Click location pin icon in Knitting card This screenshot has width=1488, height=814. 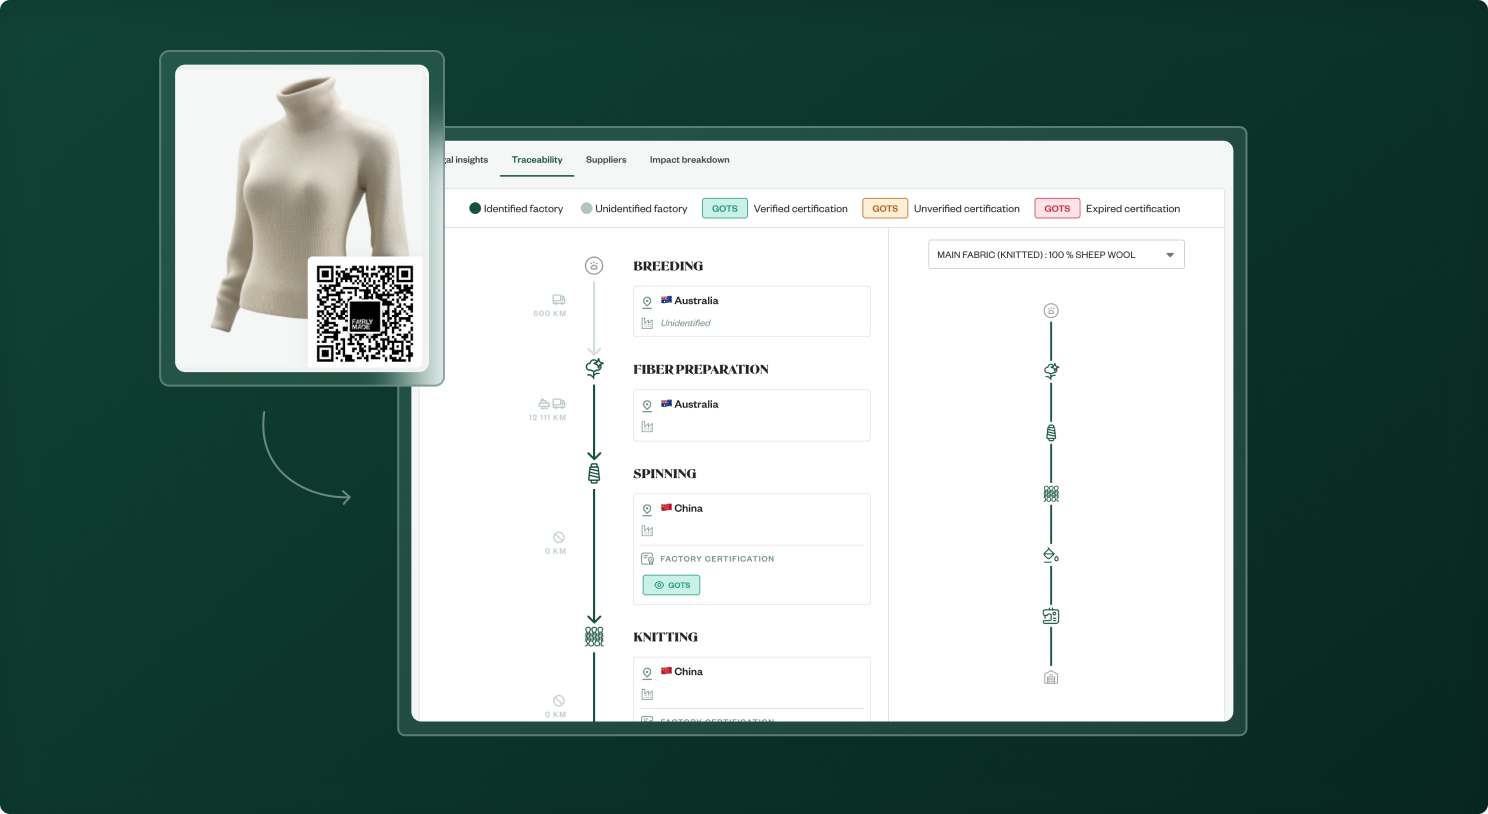click(x=647, y=672)
